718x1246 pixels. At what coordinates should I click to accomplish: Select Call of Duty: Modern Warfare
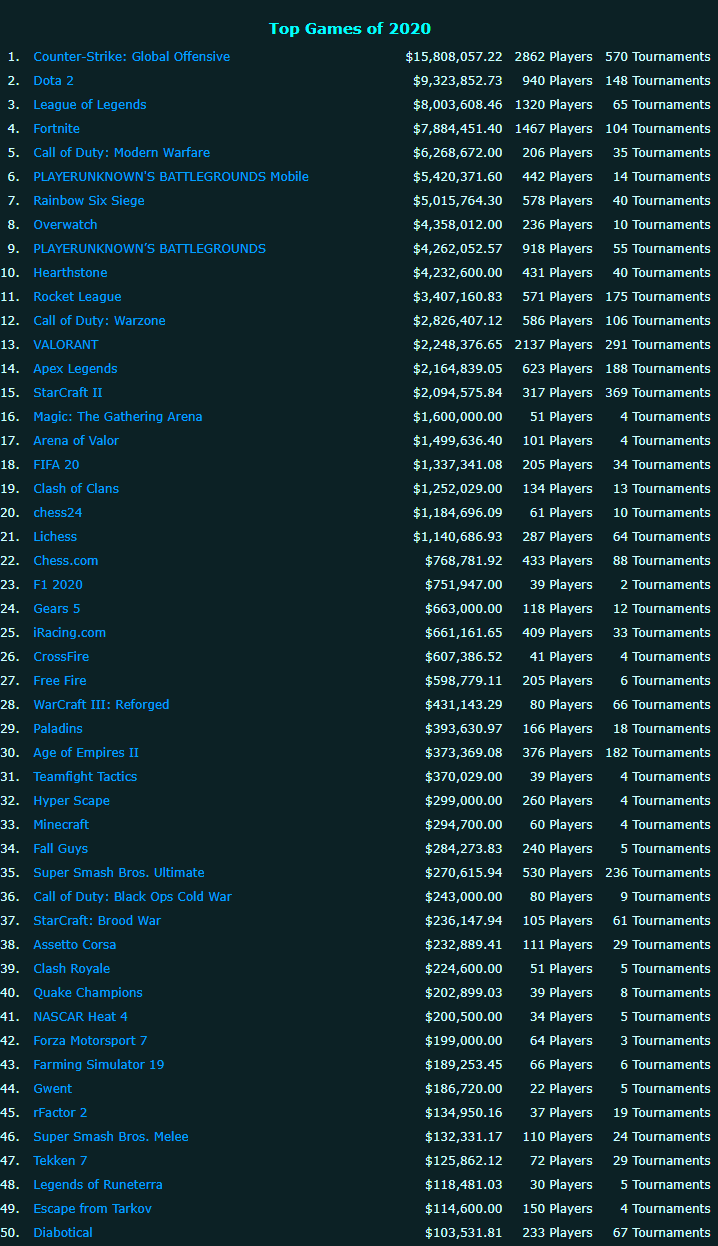(x=121, y=153)
